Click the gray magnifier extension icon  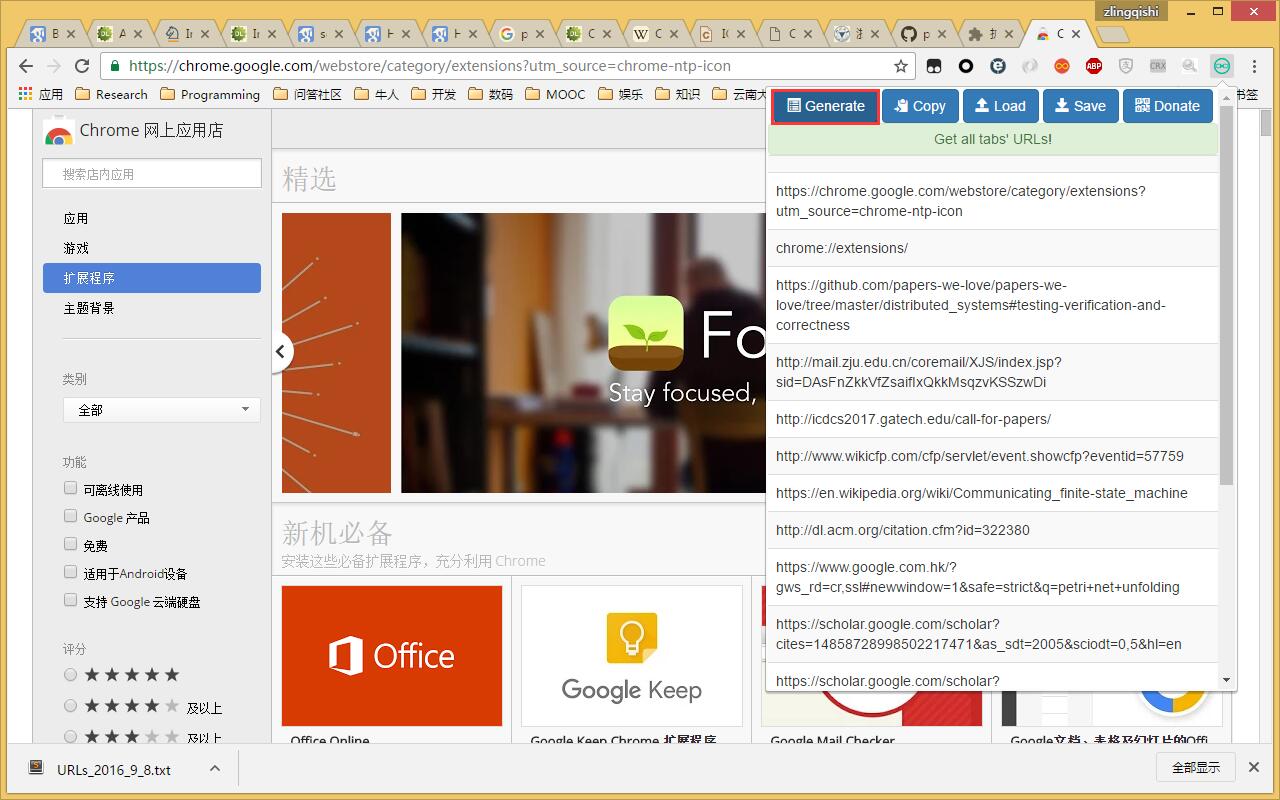coord(1190,66)
